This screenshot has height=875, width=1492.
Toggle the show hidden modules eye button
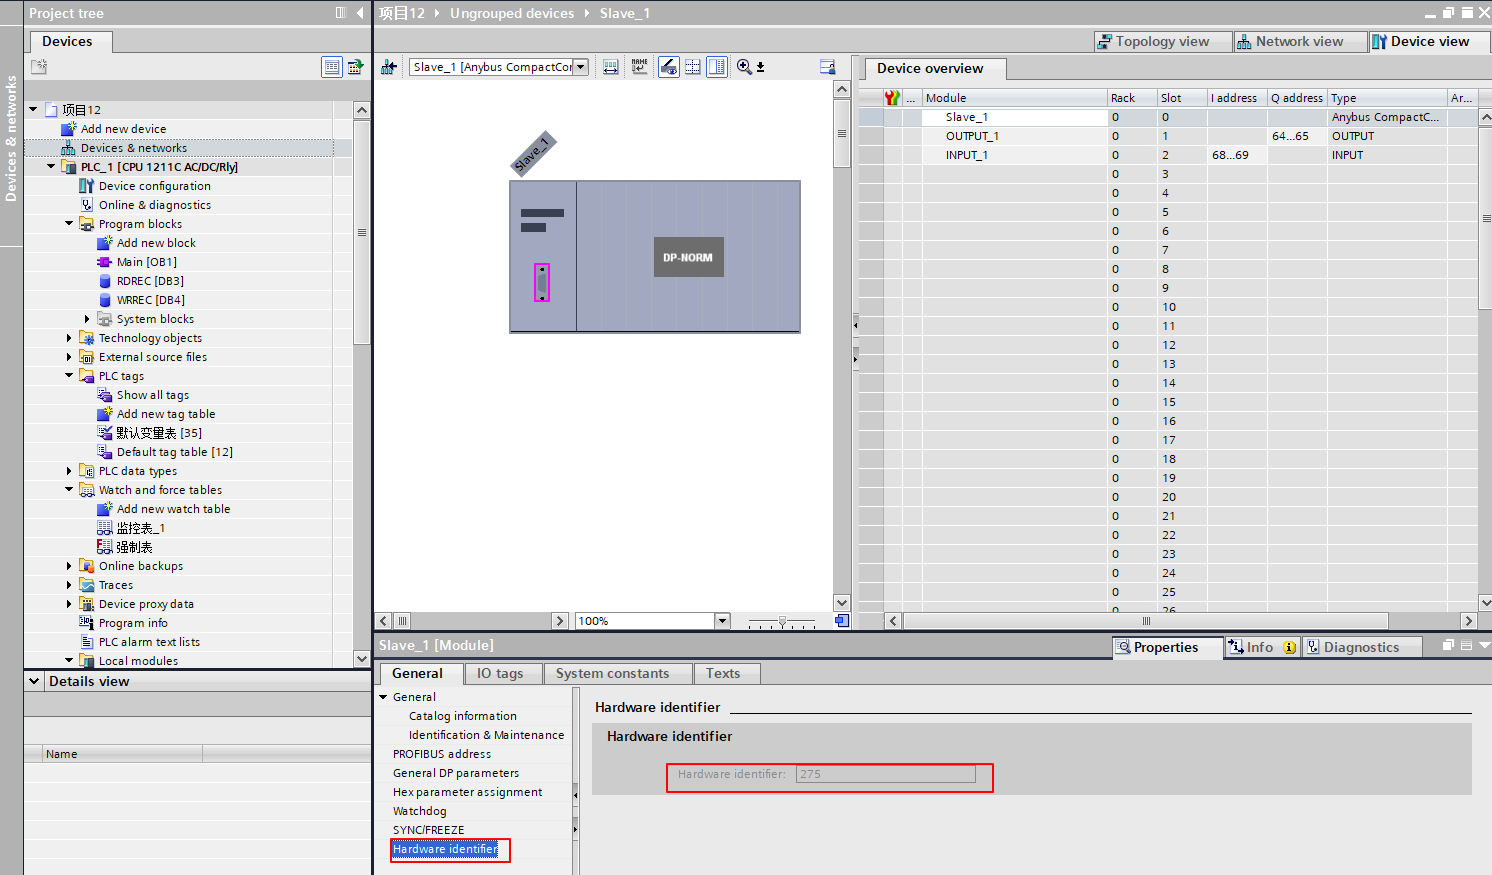[669, 67]
